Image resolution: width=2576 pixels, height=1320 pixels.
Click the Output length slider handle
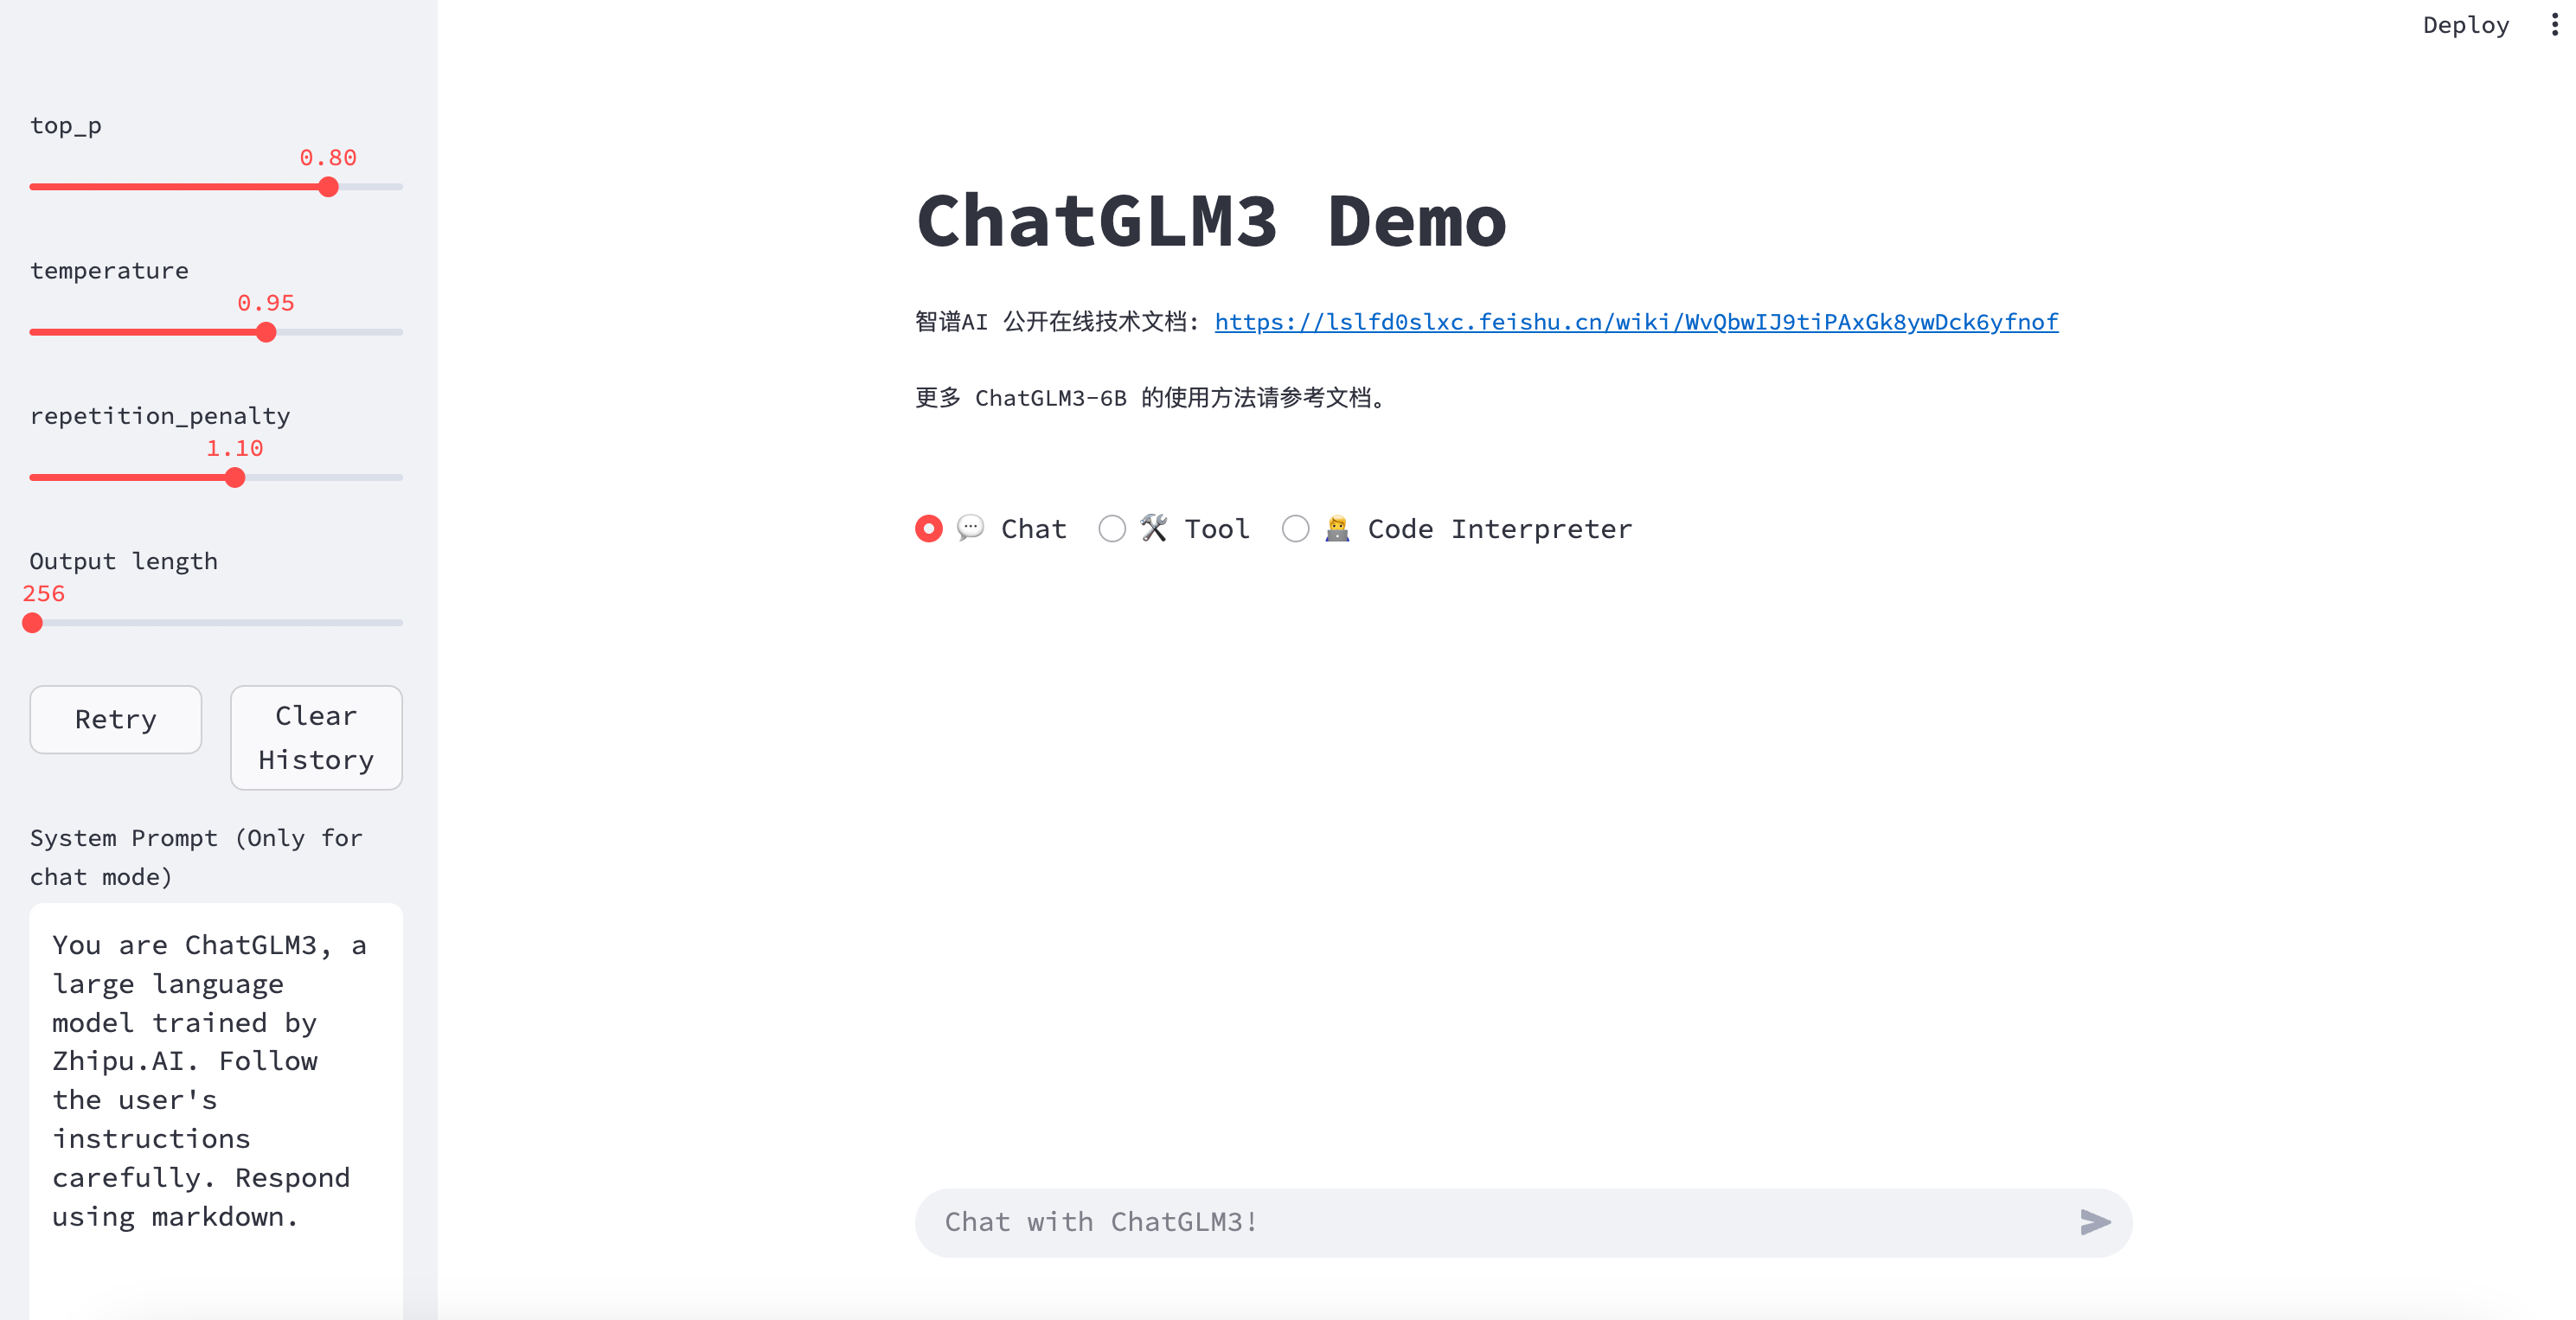[x=33, y=623]
